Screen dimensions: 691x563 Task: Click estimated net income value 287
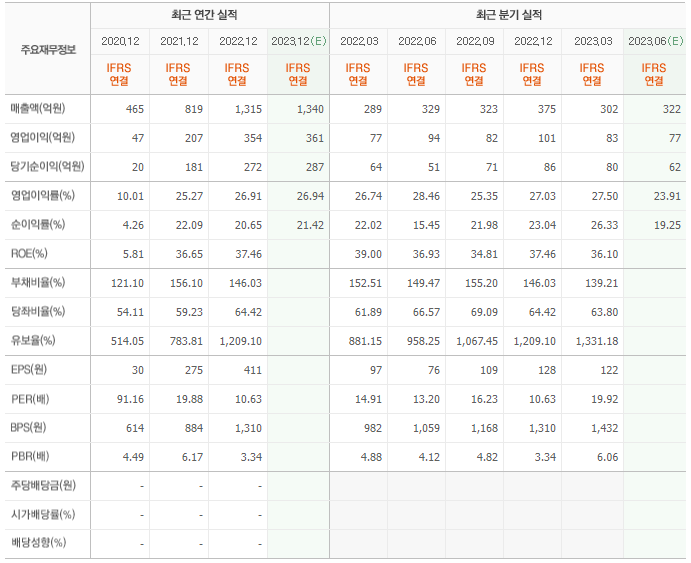(x=315, y=167)
